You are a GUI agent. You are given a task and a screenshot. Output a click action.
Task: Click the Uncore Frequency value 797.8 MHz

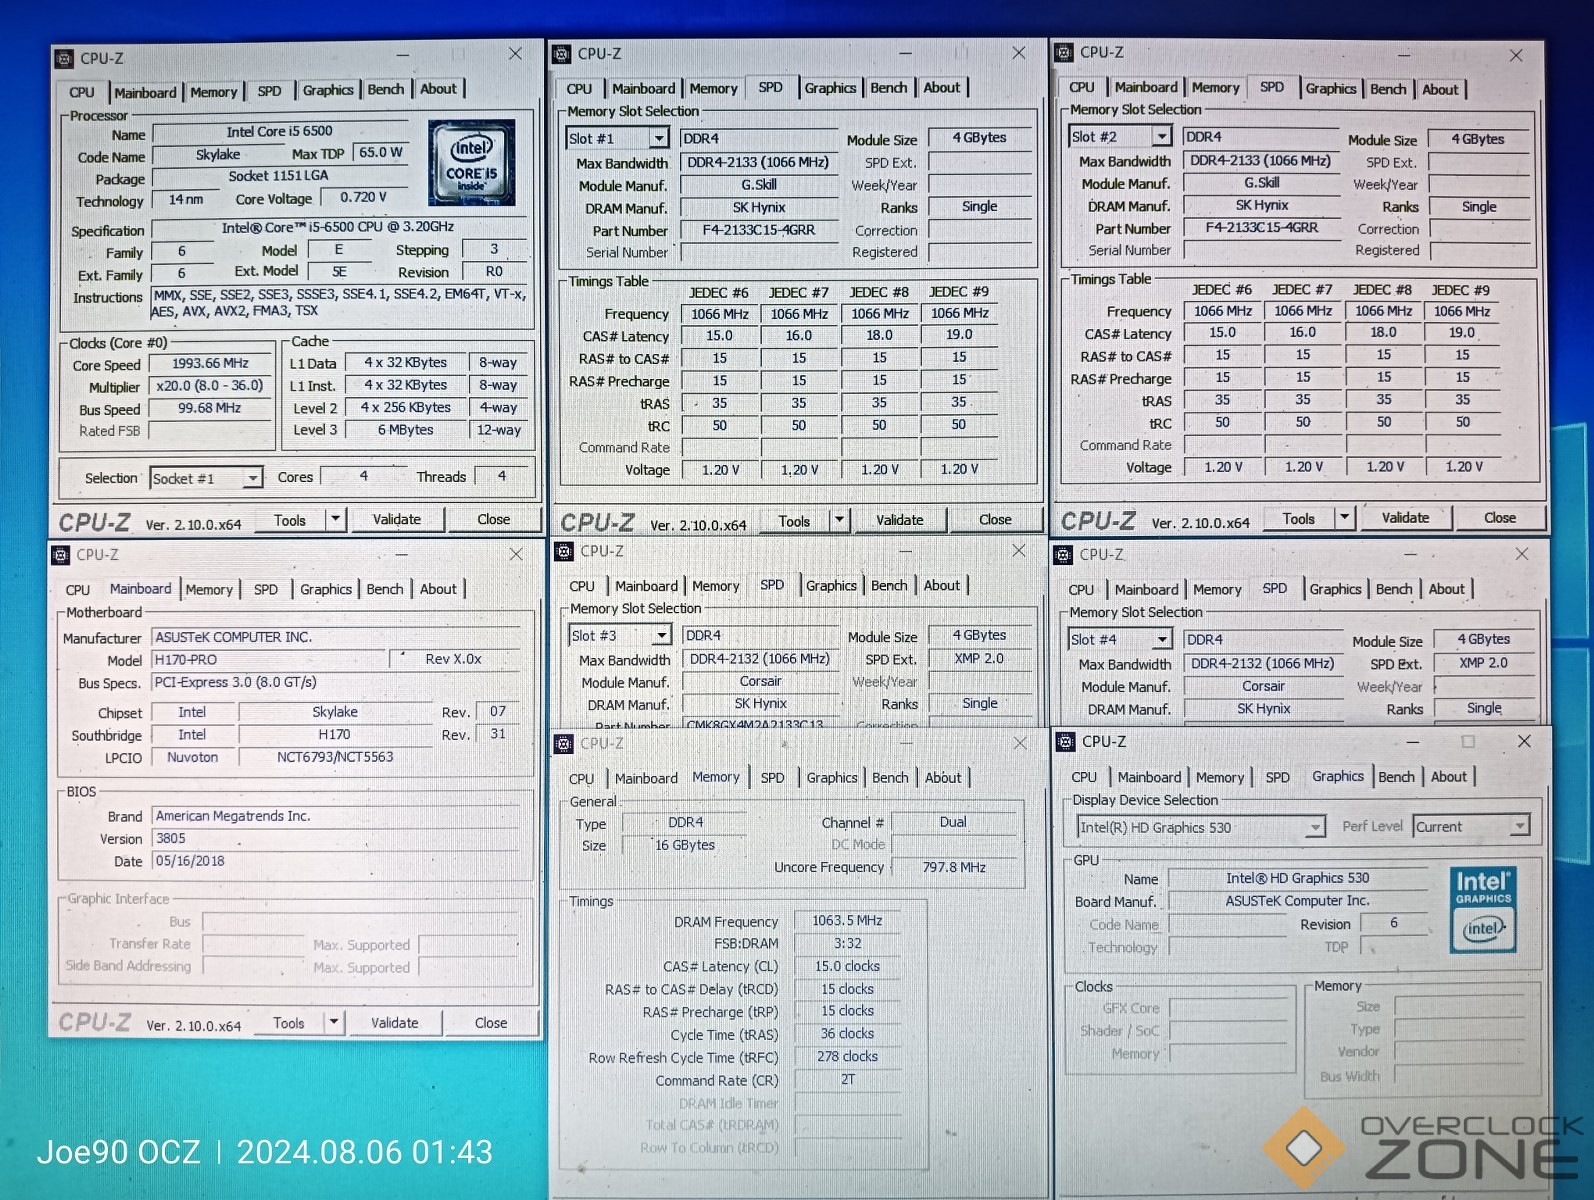point(954,867)
